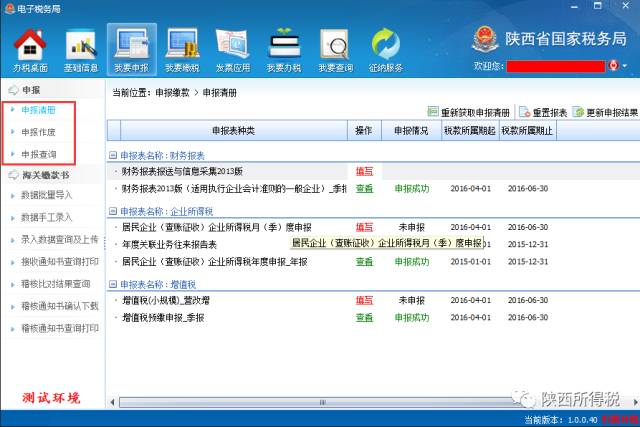Viewport: 640px width, 427px height.
Task: Click 未申报 status of 增值税(小规模) row
Action: click(411, 300)
